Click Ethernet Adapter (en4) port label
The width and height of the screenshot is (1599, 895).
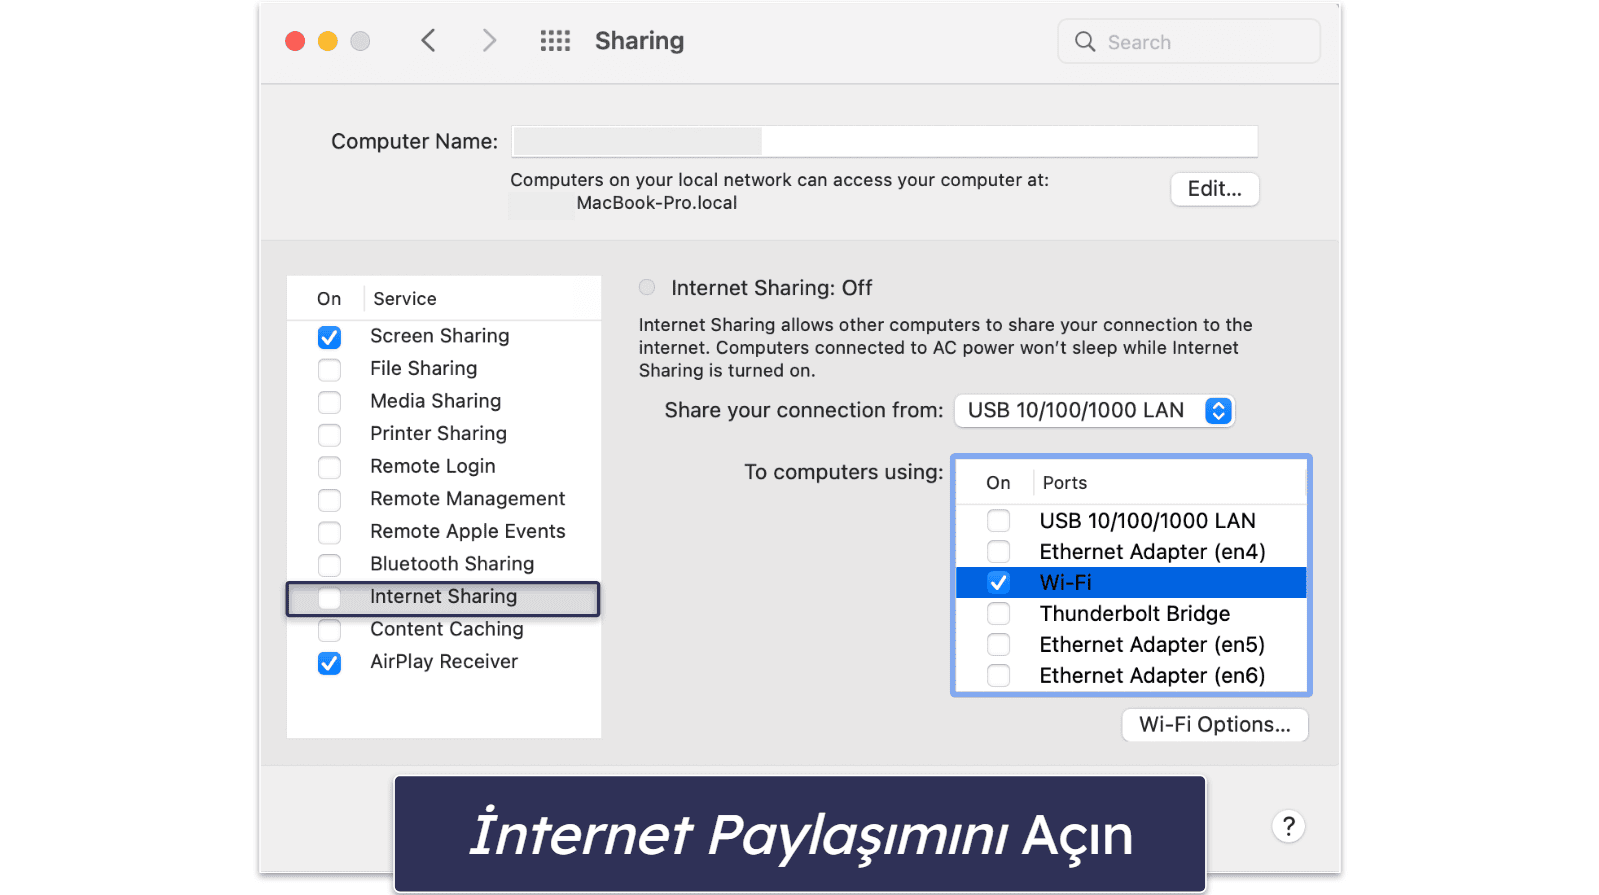(1152, 552)
